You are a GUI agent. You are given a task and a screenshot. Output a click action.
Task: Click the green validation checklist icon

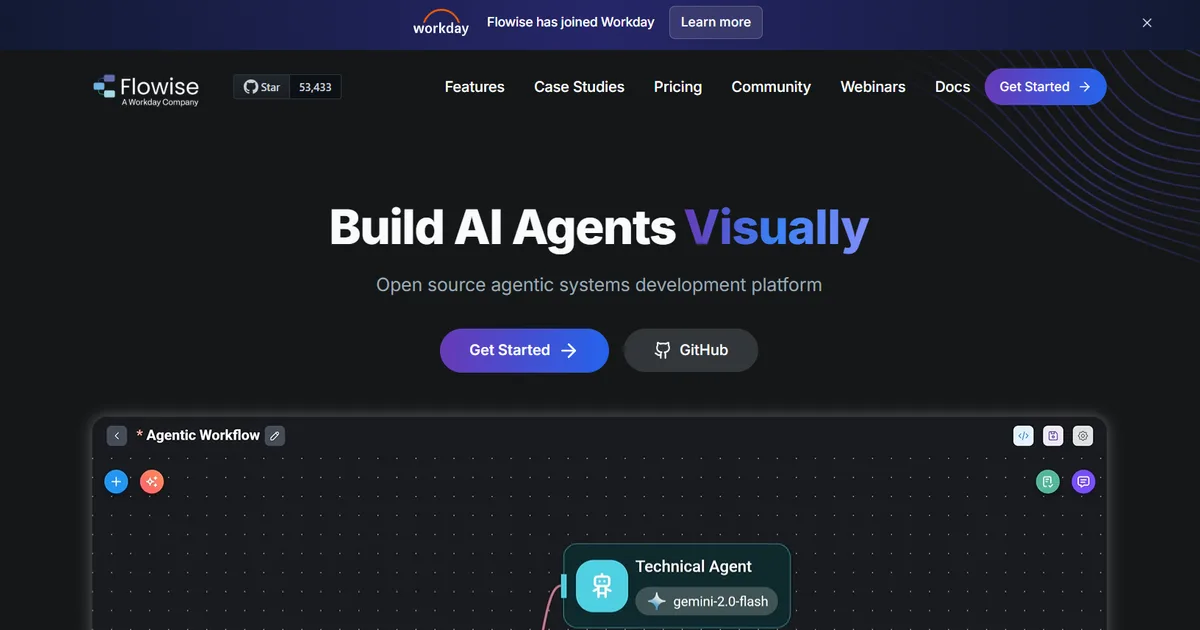point(1047,482)
